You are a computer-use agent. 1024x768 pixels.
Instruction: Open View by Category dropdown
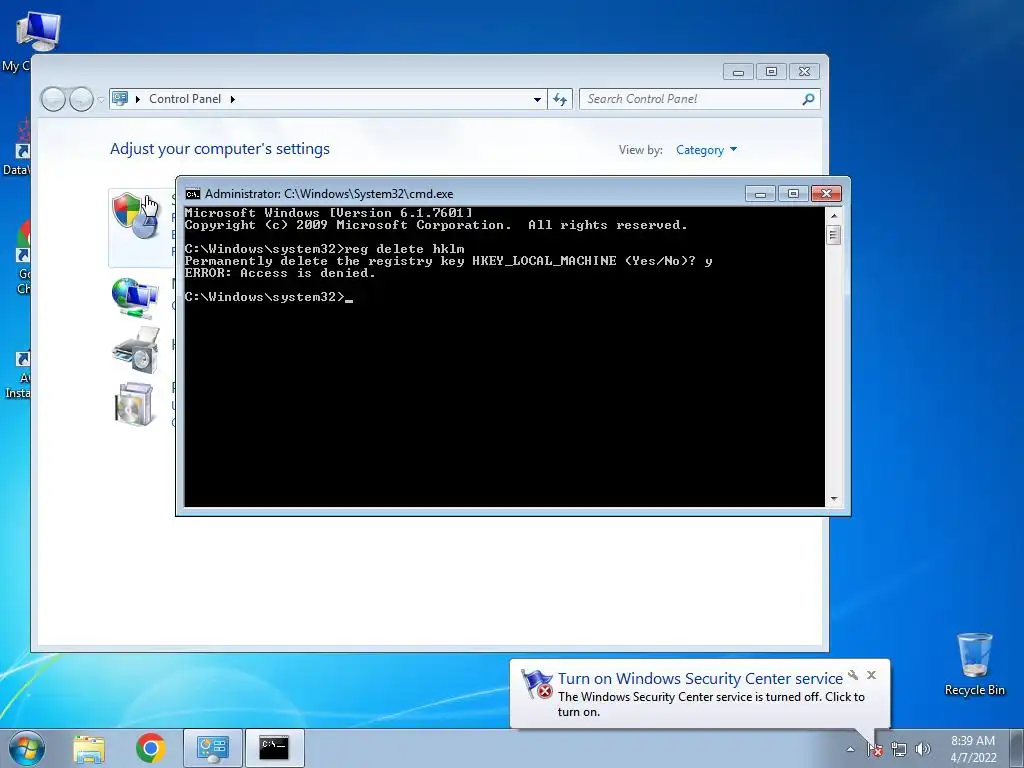click(x=706, y=150)
